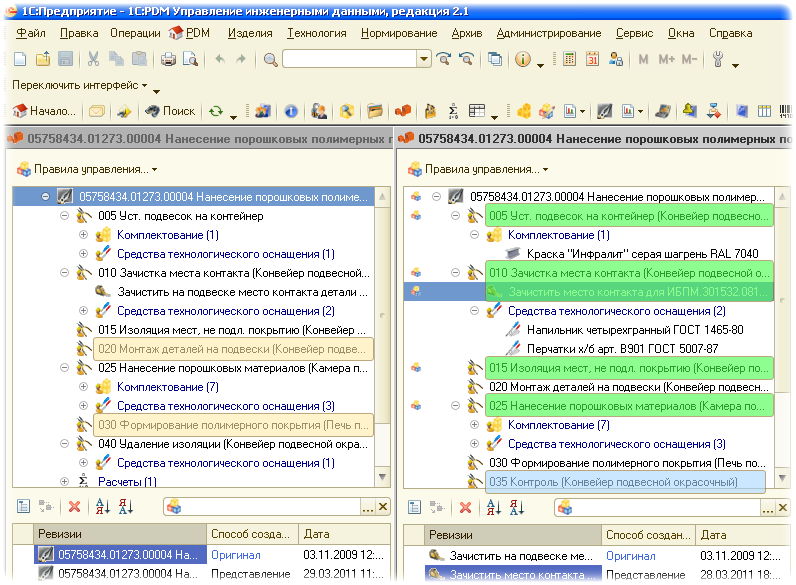
Task: Open Правила управления dropdown in left panel
Action: point(88,169)
